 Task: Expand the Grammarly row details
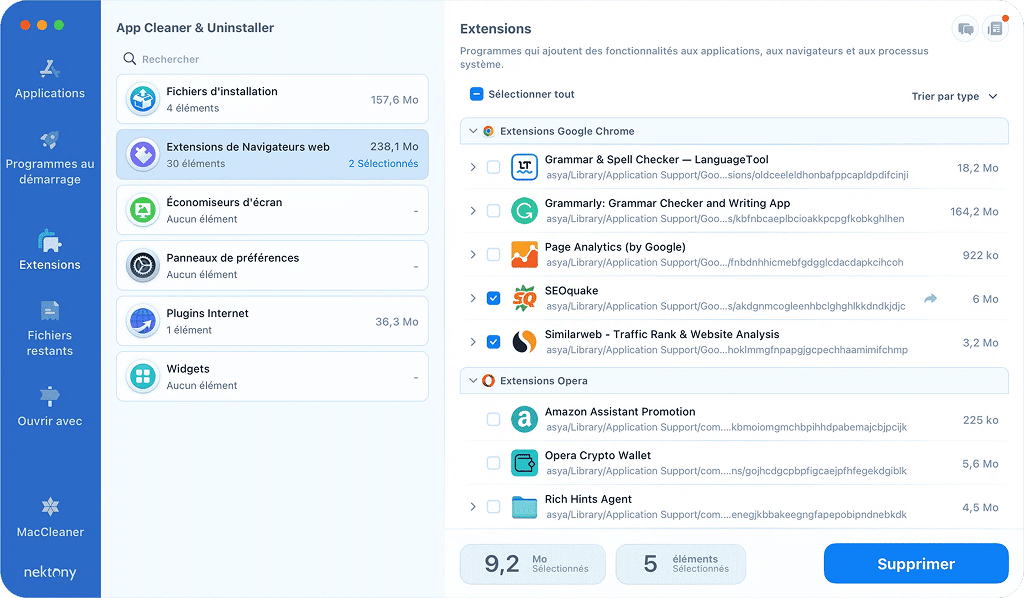(x=473, y=211)
